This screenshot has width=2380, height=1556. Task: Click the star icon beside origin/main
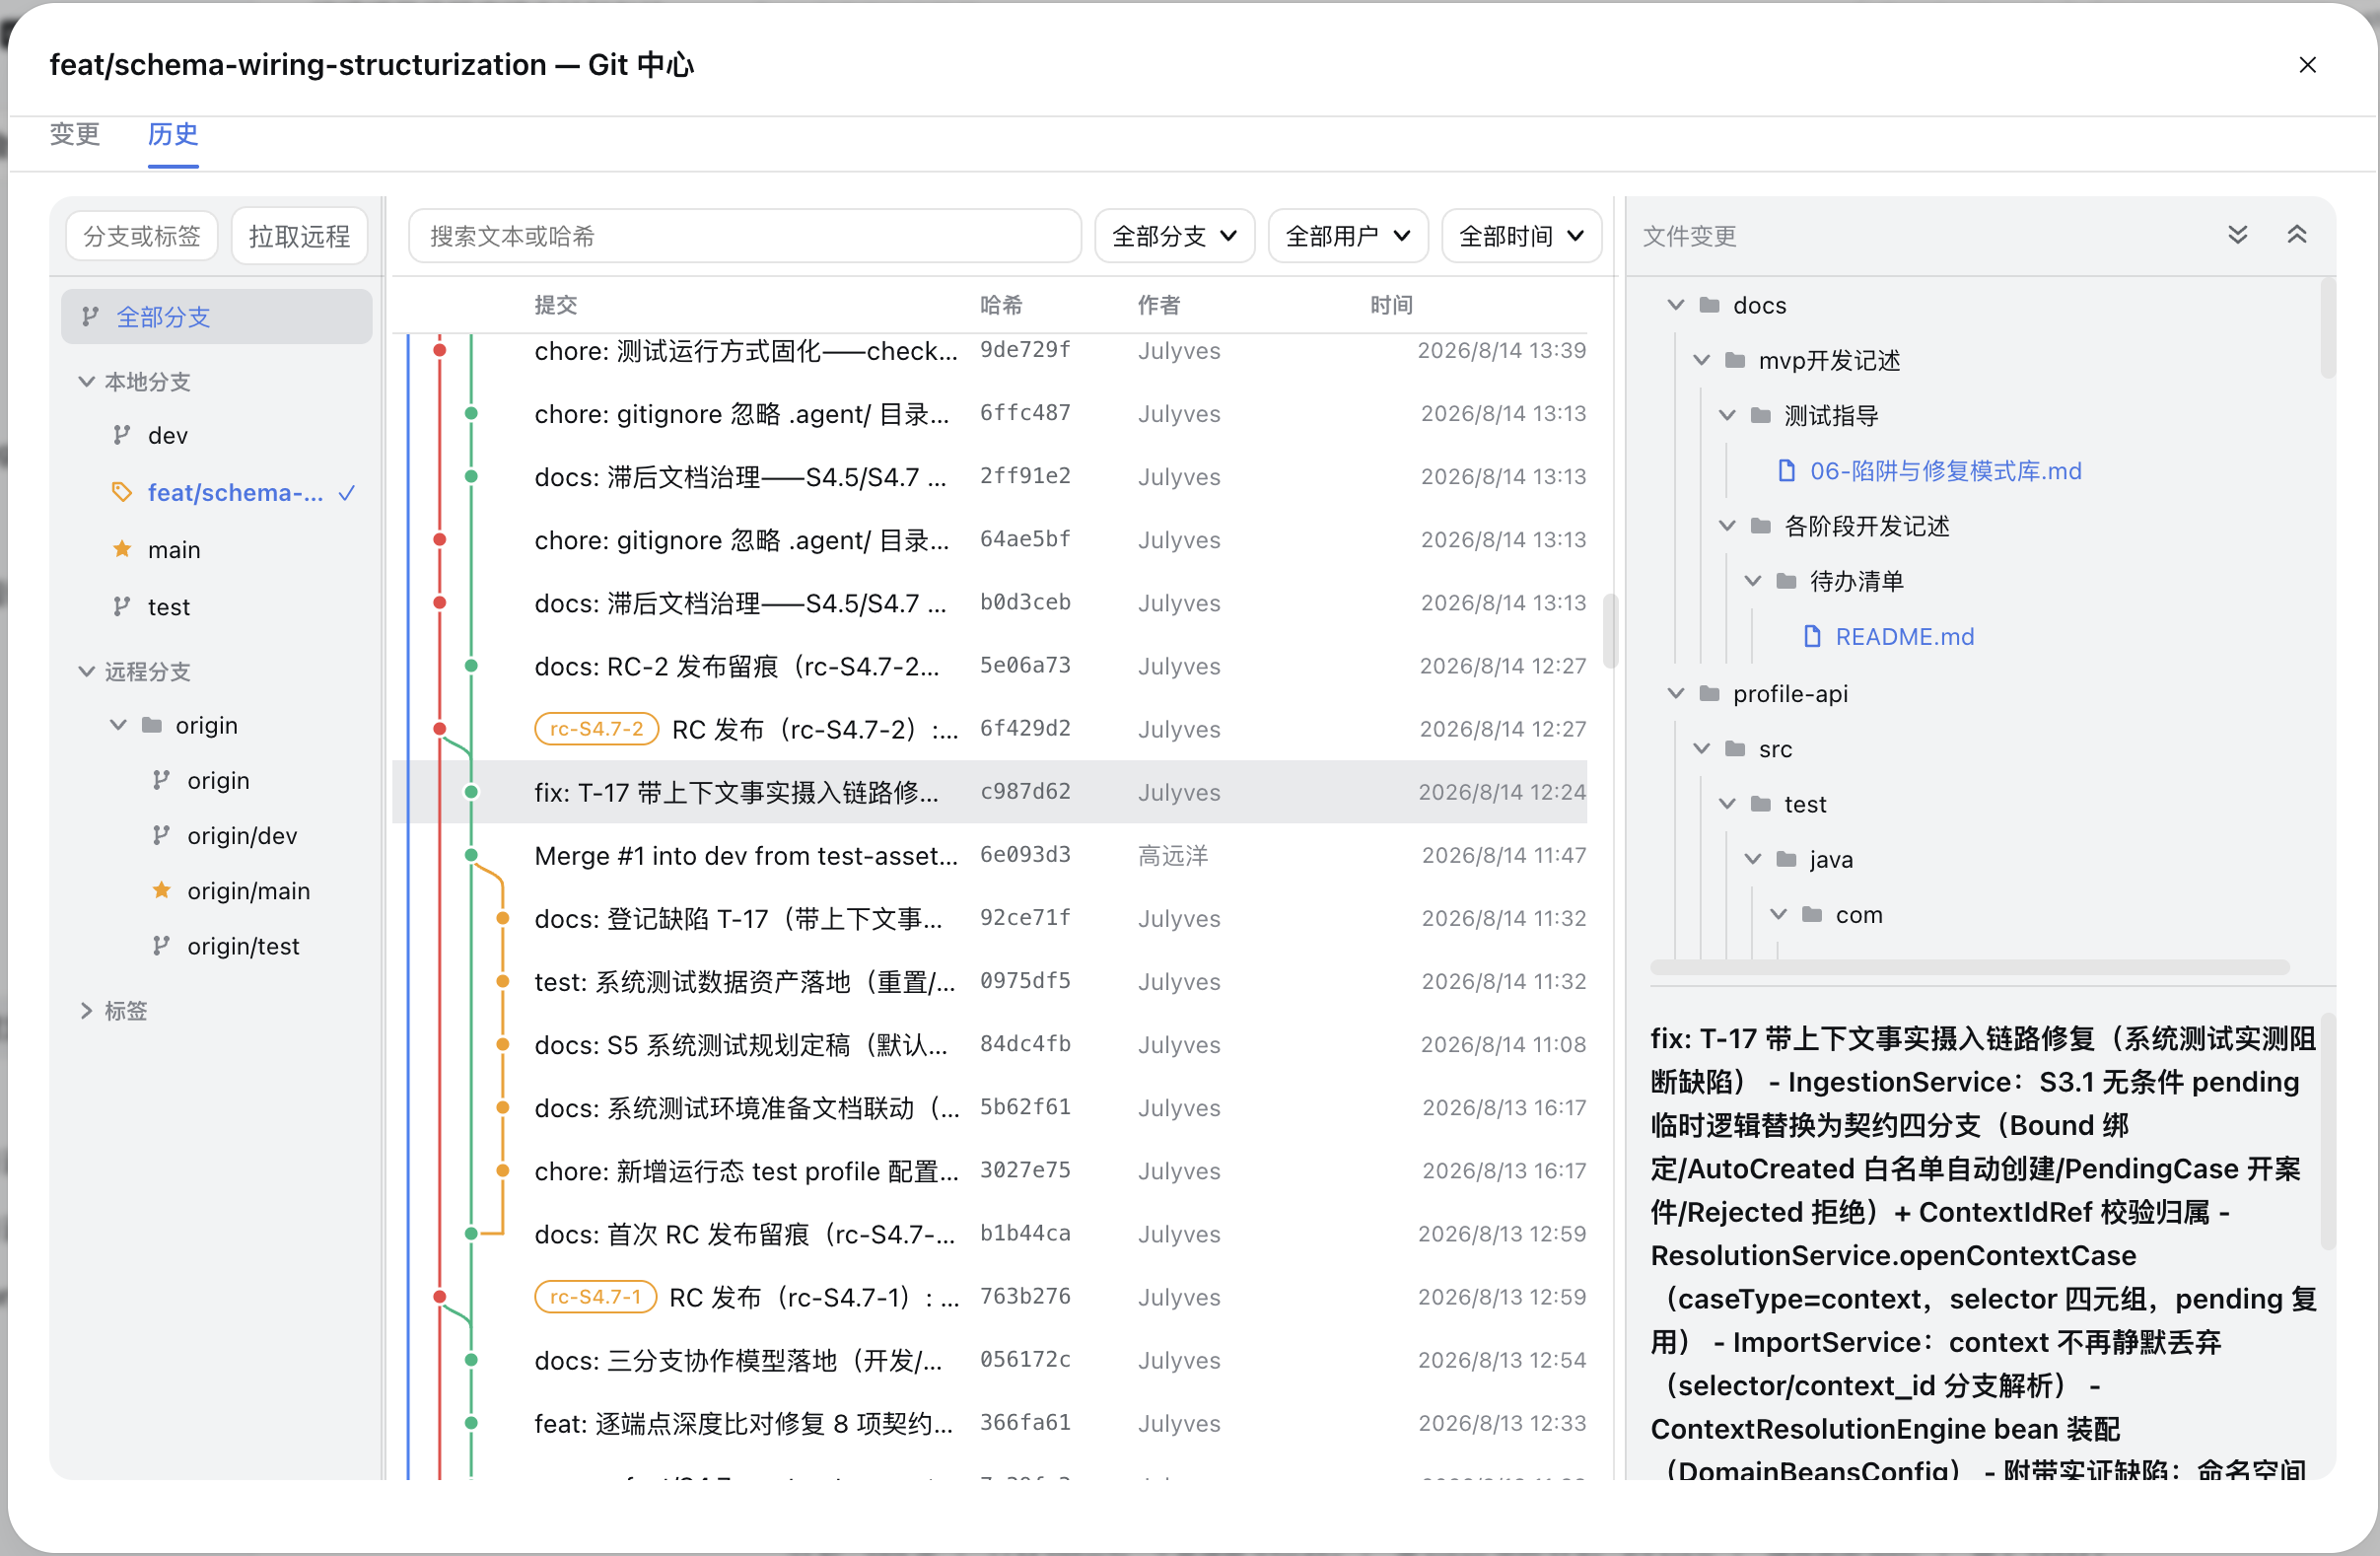click(x=161, y=890)
